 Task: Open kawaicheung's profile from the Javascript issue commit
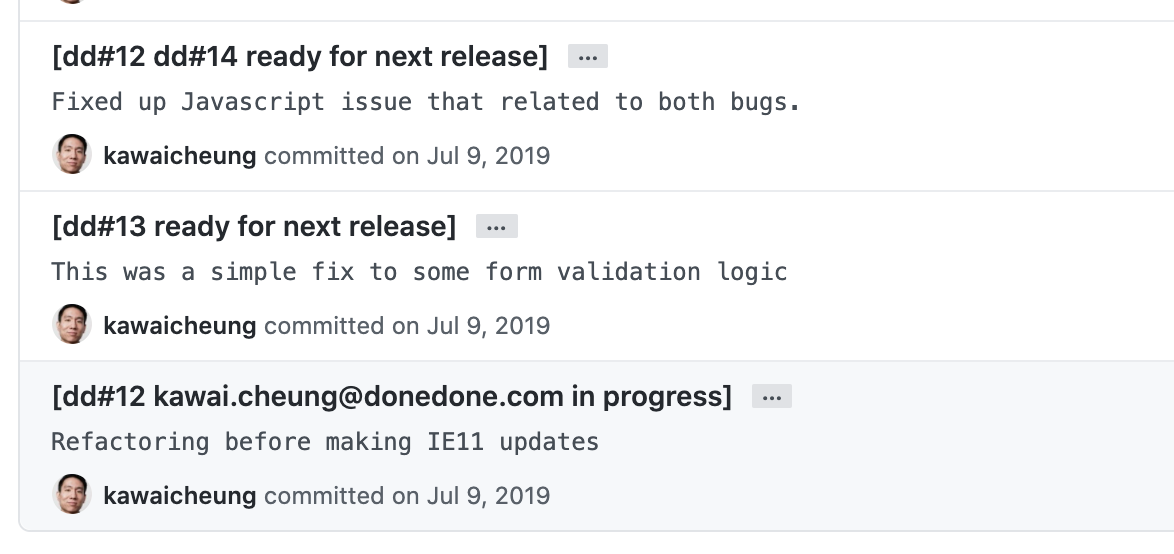tap(180, 156)
